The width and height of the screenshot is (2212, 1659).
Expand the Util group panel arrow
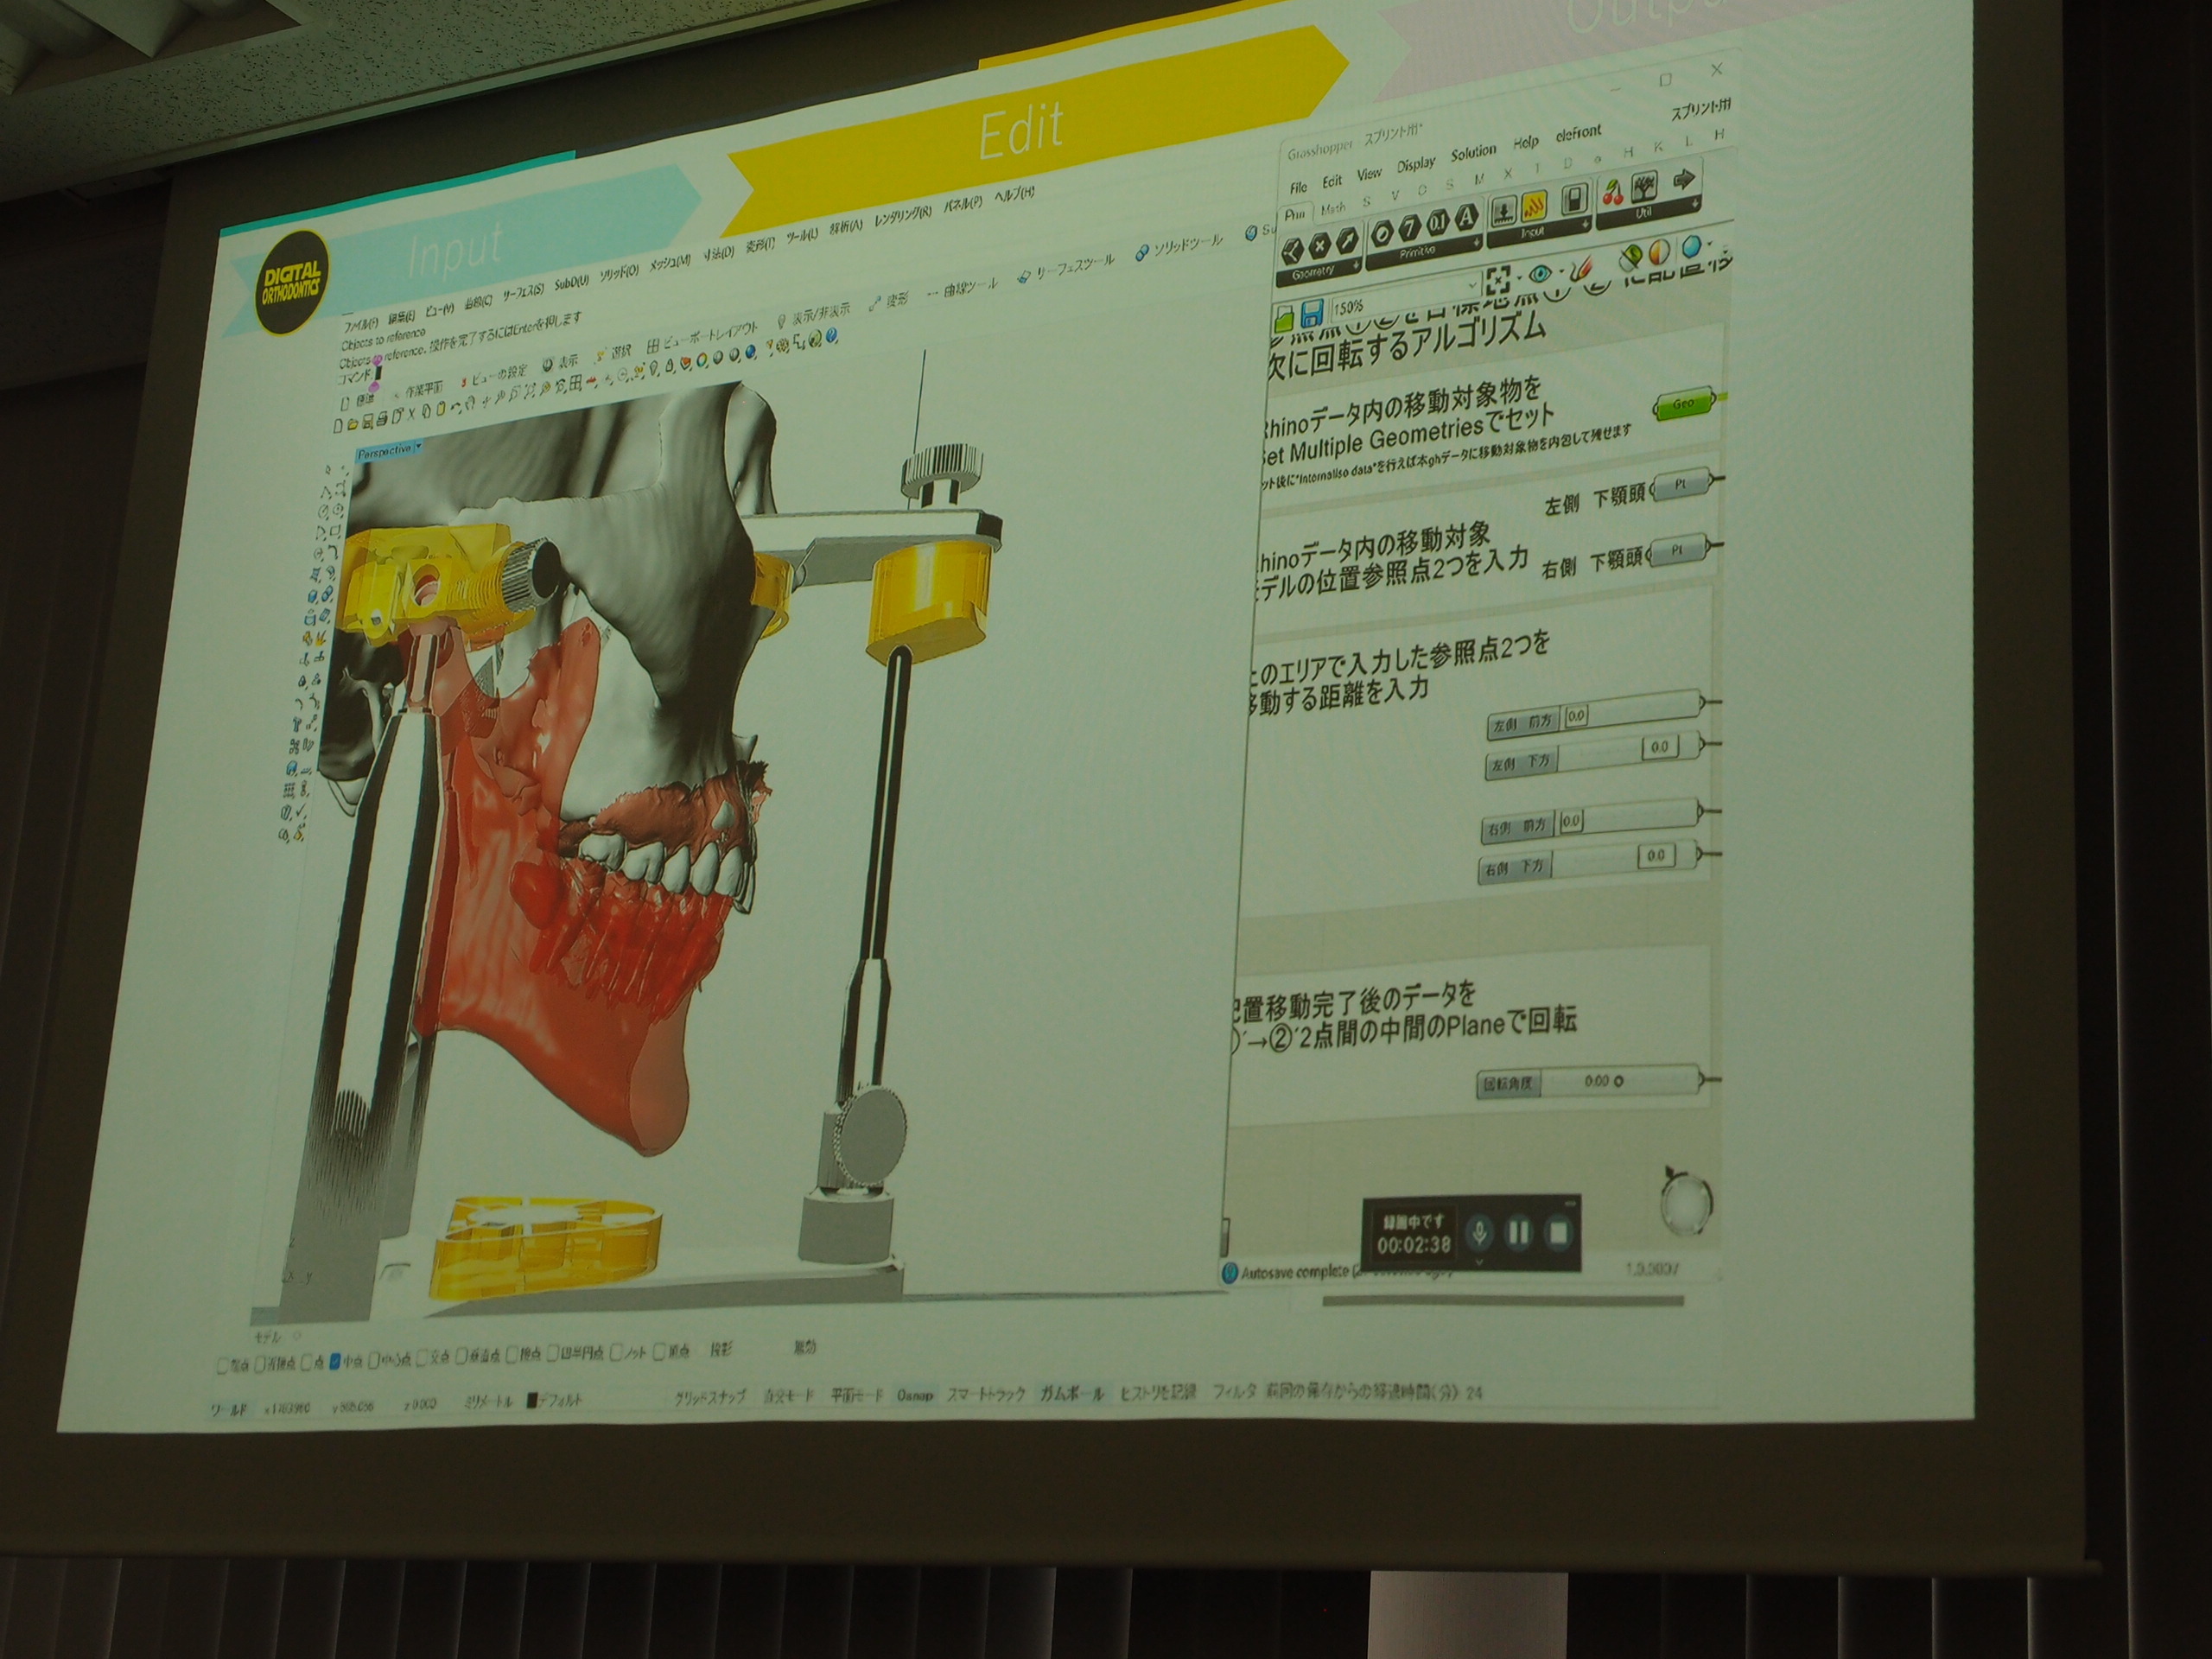tap(1696, 205)
